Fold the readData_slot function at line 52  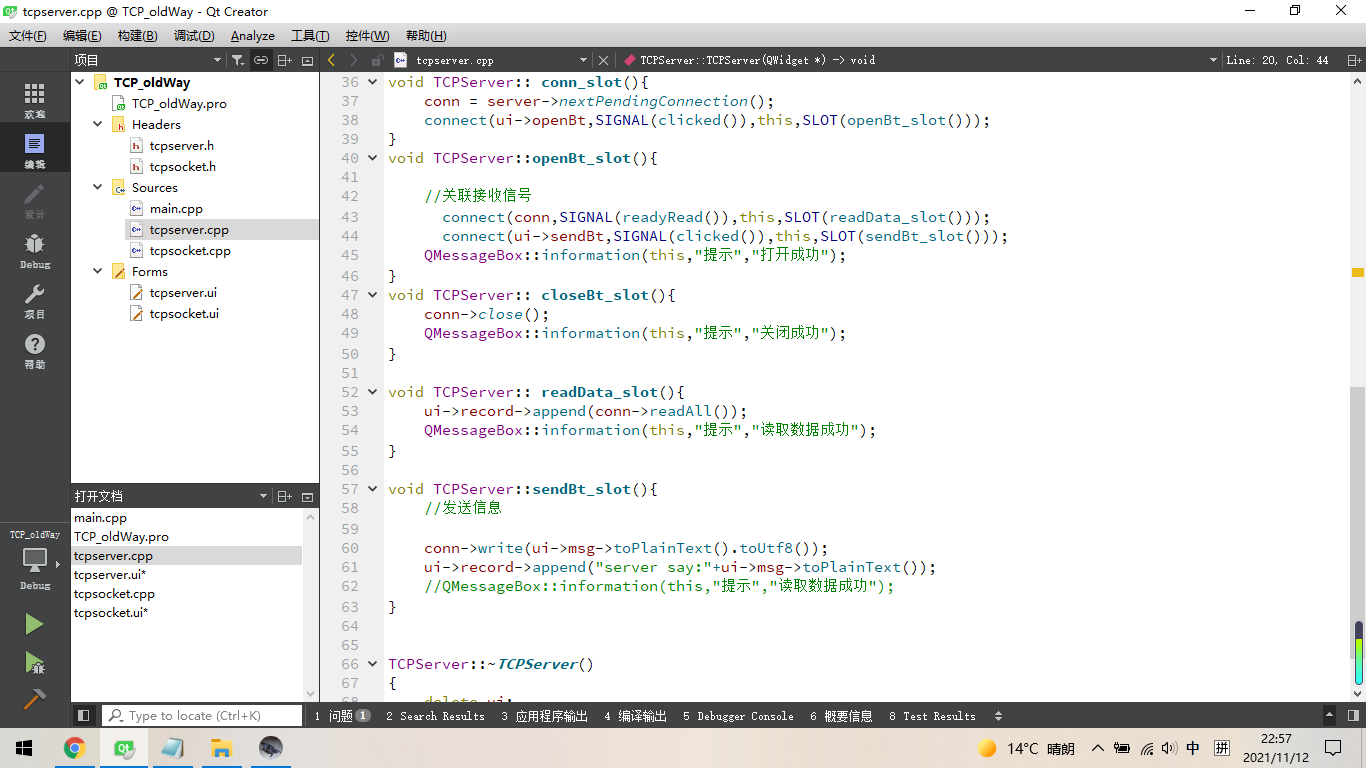coord(373,392)
